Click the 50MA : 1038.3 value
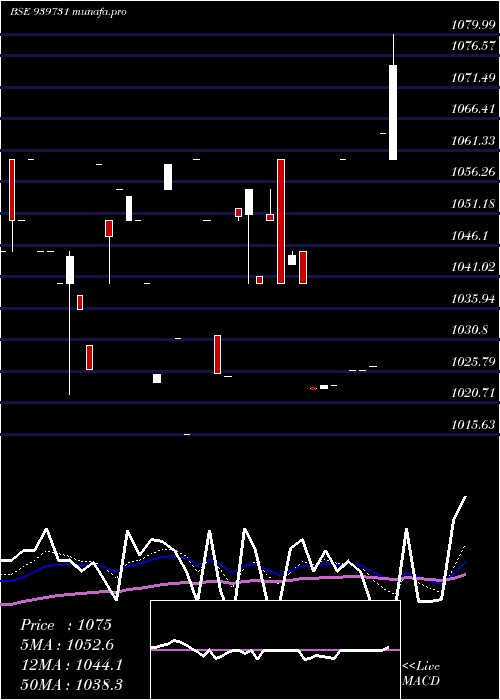The image size is (500, 700). (72, 684)
